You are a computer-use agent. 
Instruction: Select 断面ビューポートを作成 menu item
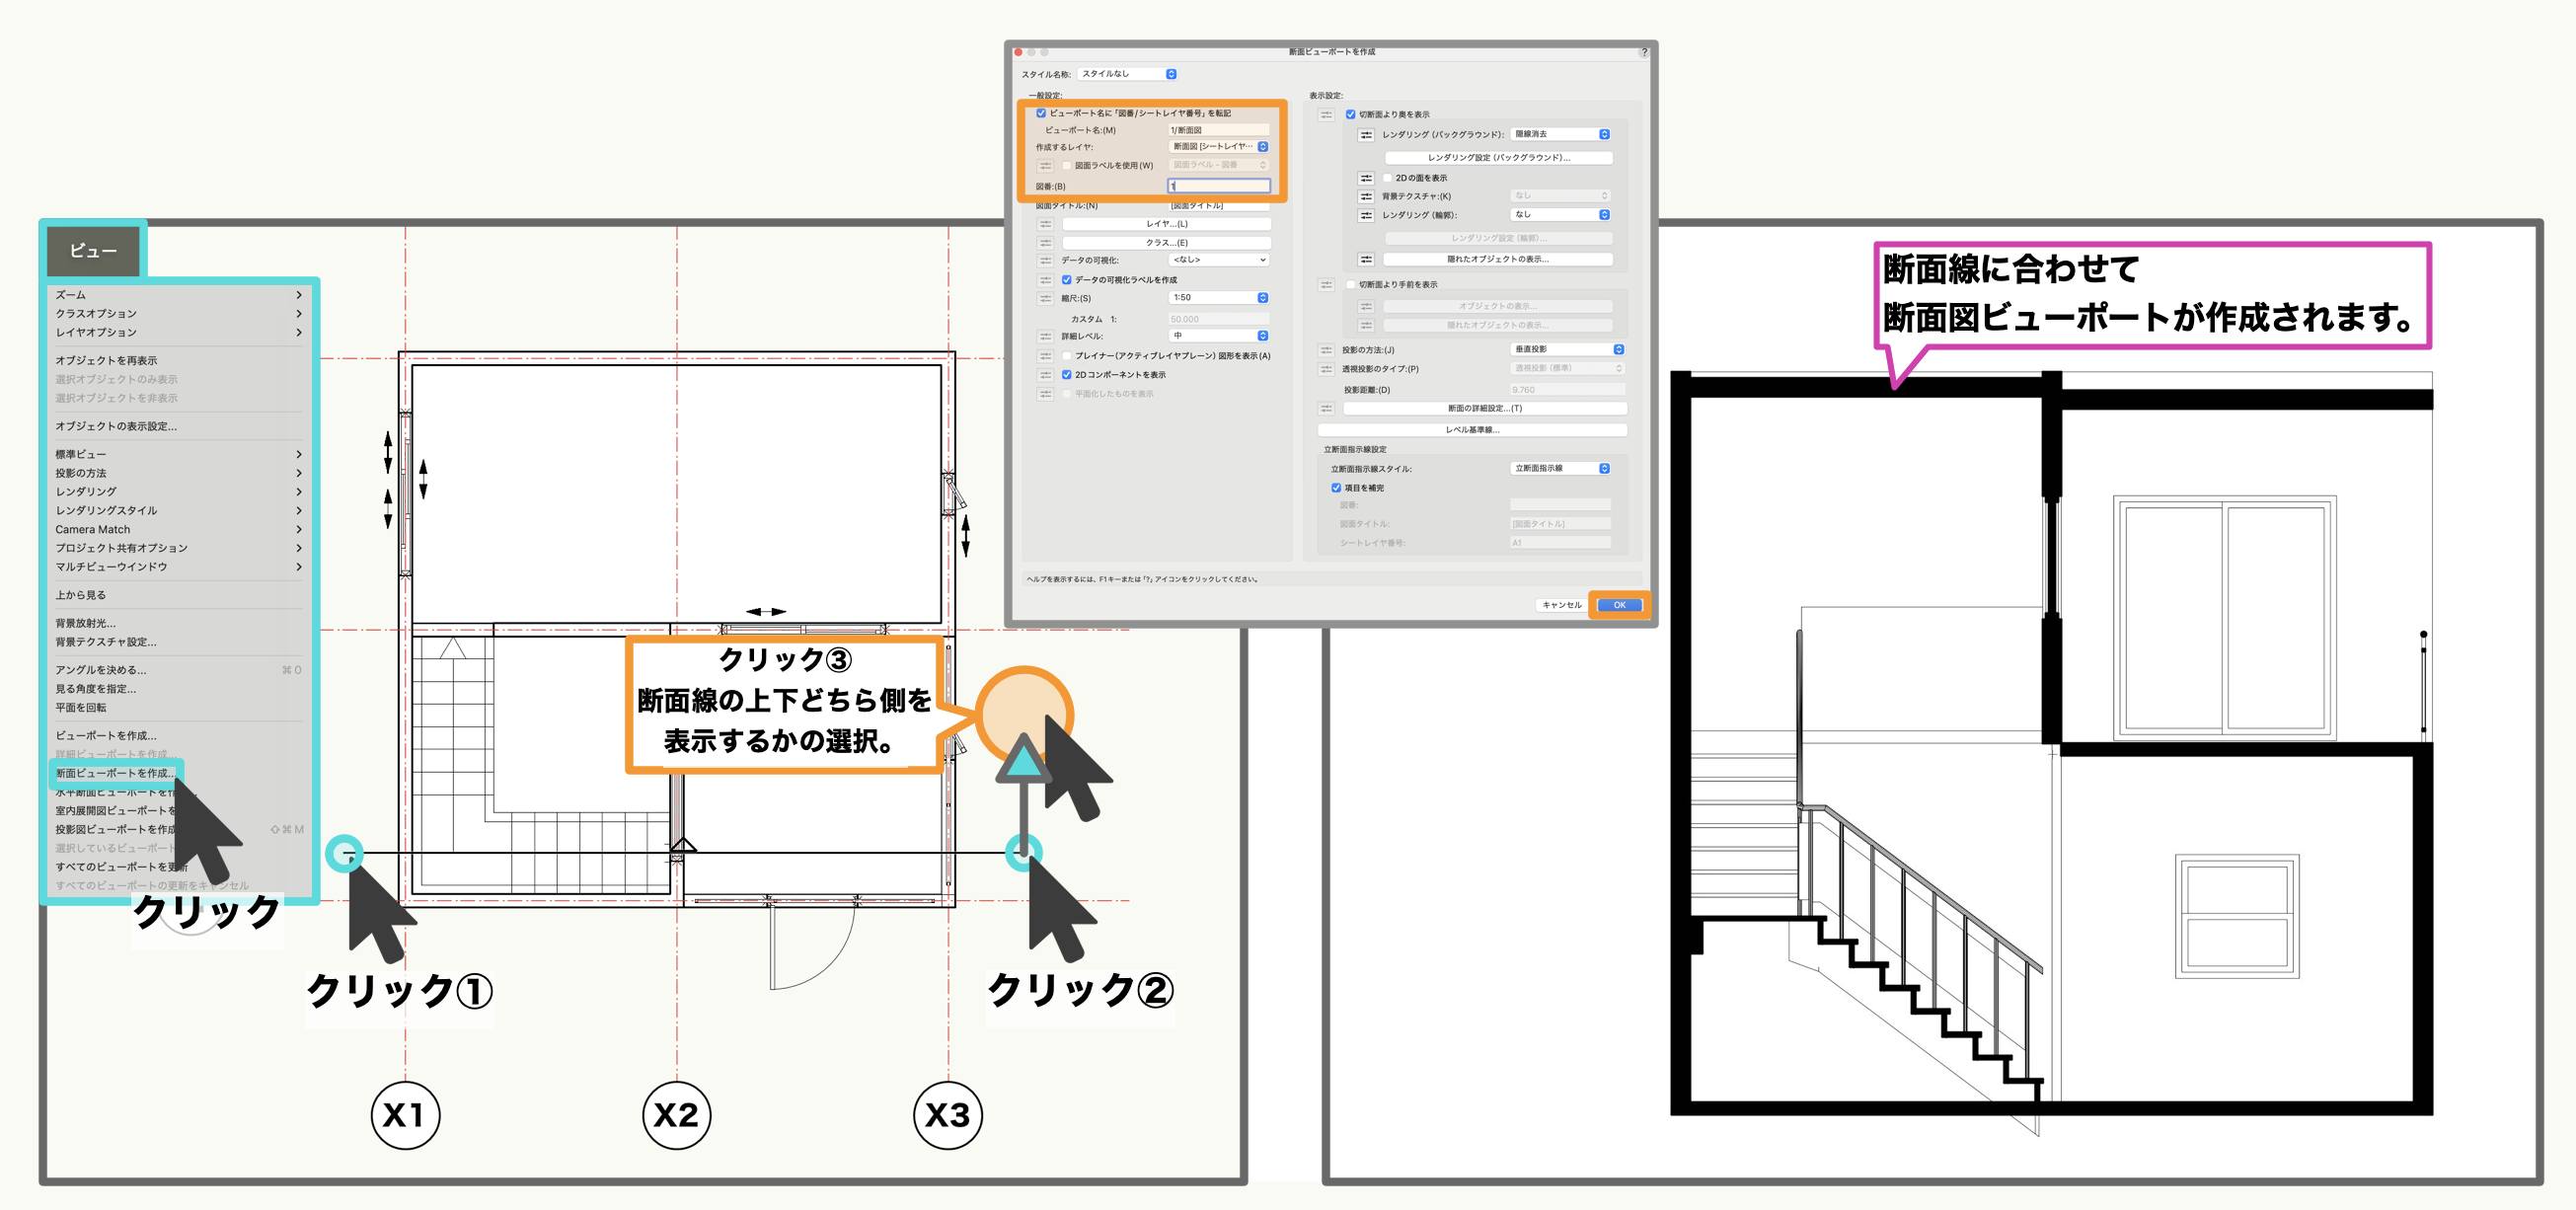click(x=115, y=773)
